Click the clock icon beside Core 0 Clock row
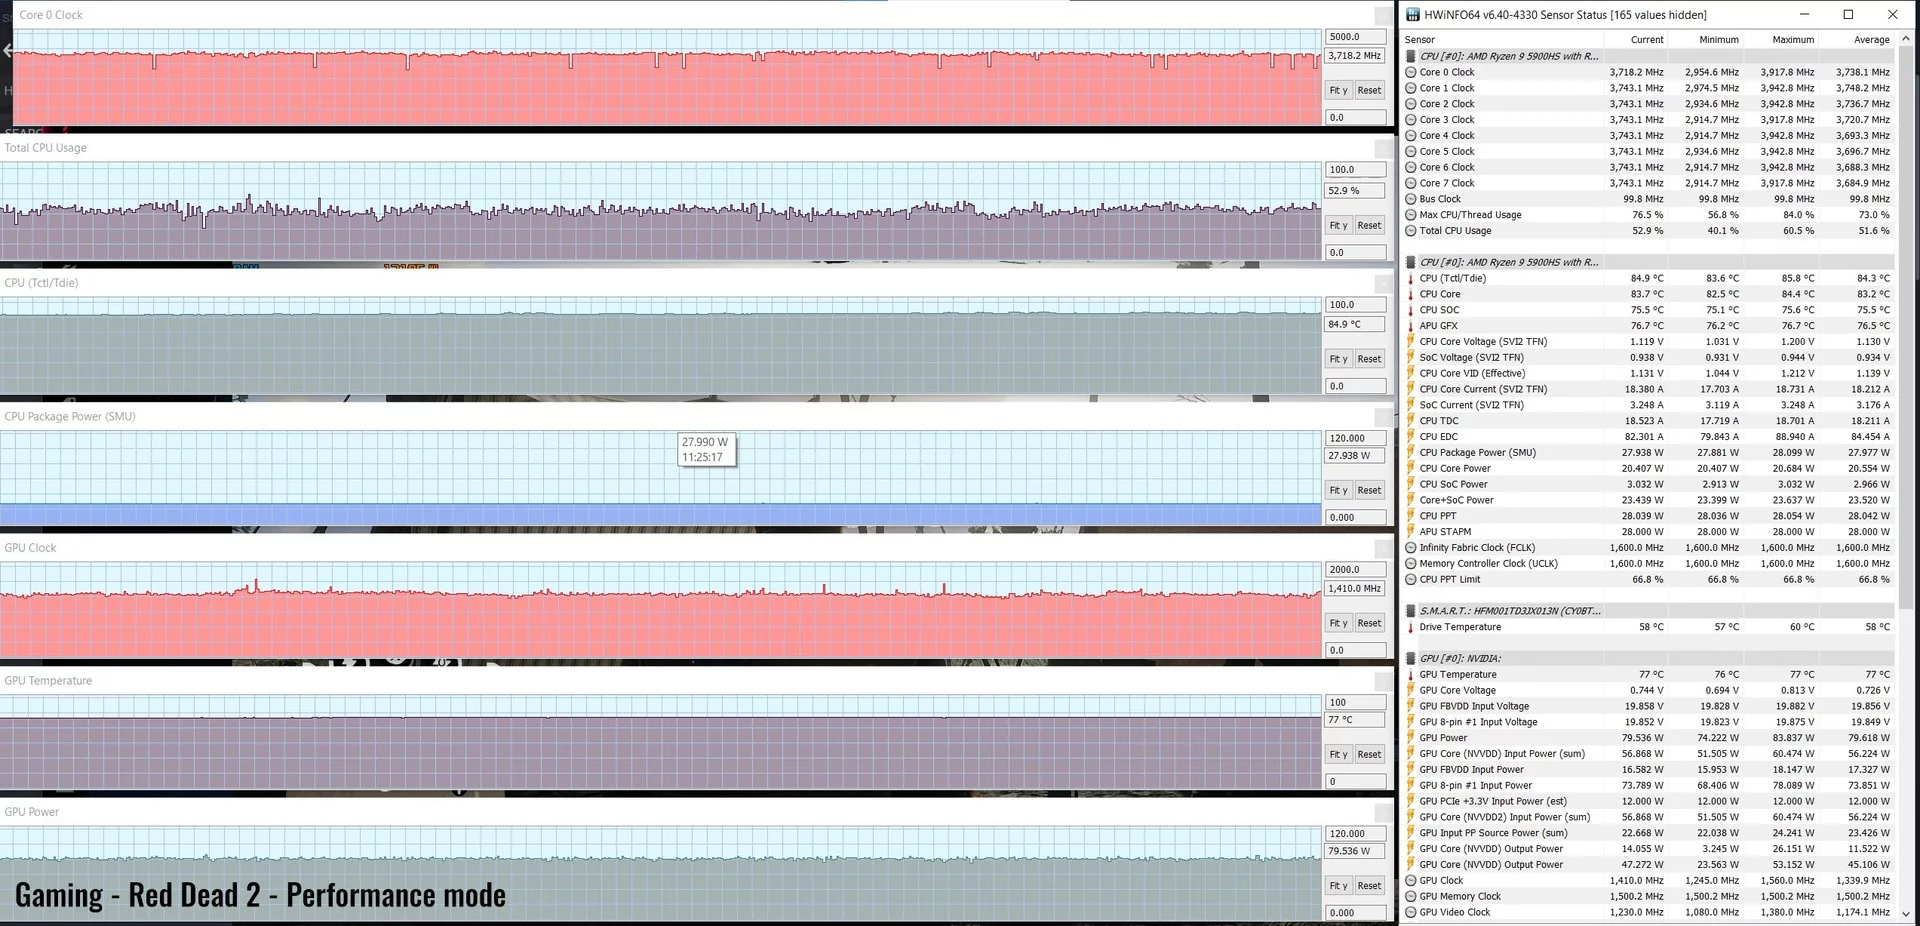 click(1411, 72)
